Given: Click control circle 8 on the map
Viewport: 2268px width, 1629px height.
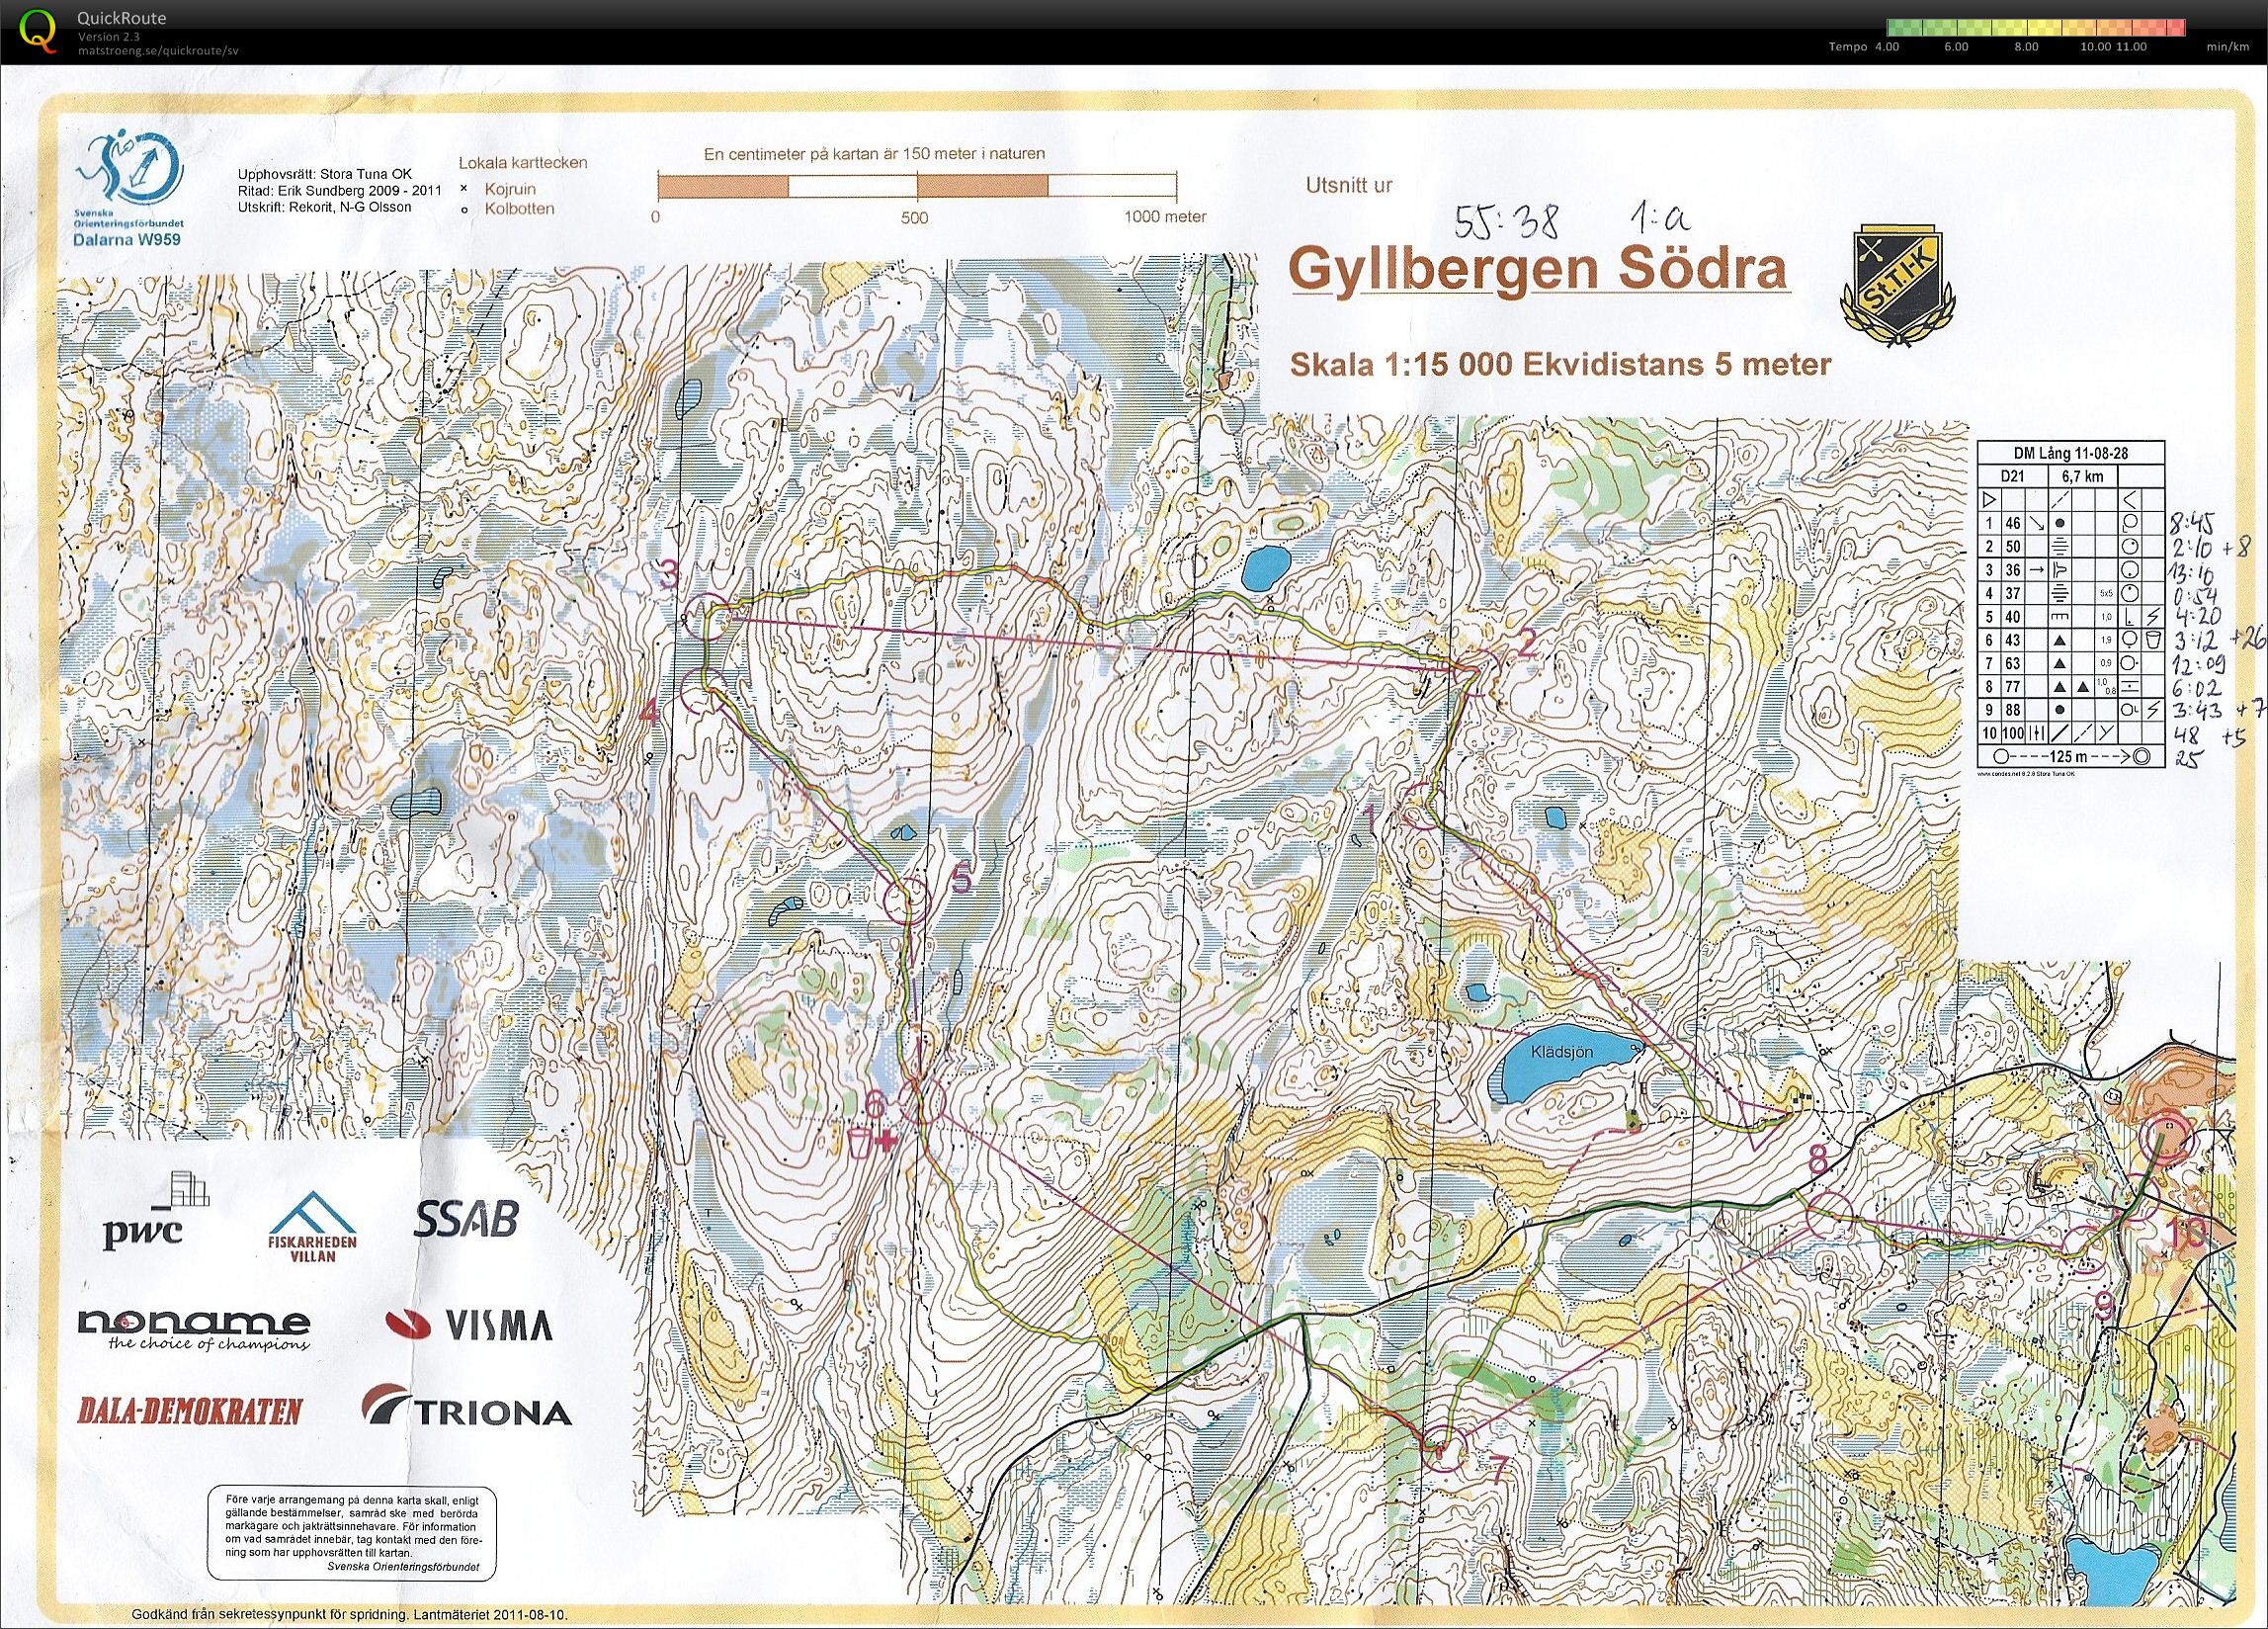Looking at the screenshot, I should pyautogui.click(x=1830, y=1215).
